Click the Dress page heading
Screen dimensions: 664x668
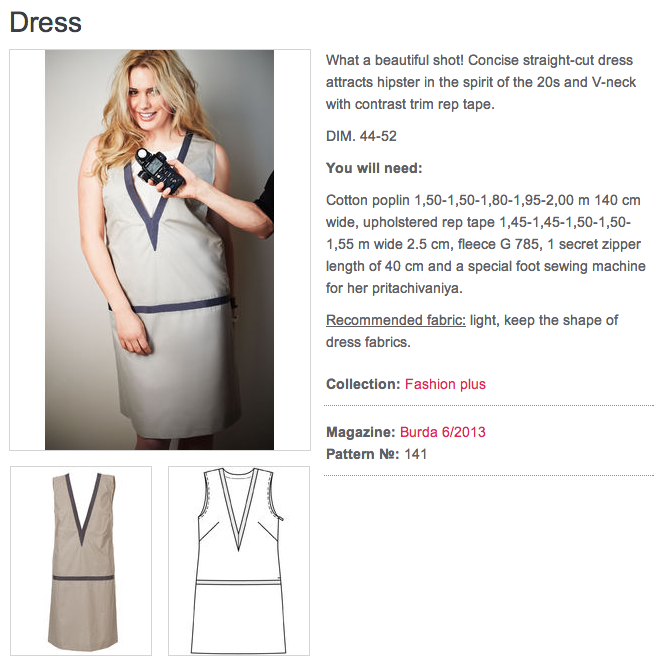point(46,22)
